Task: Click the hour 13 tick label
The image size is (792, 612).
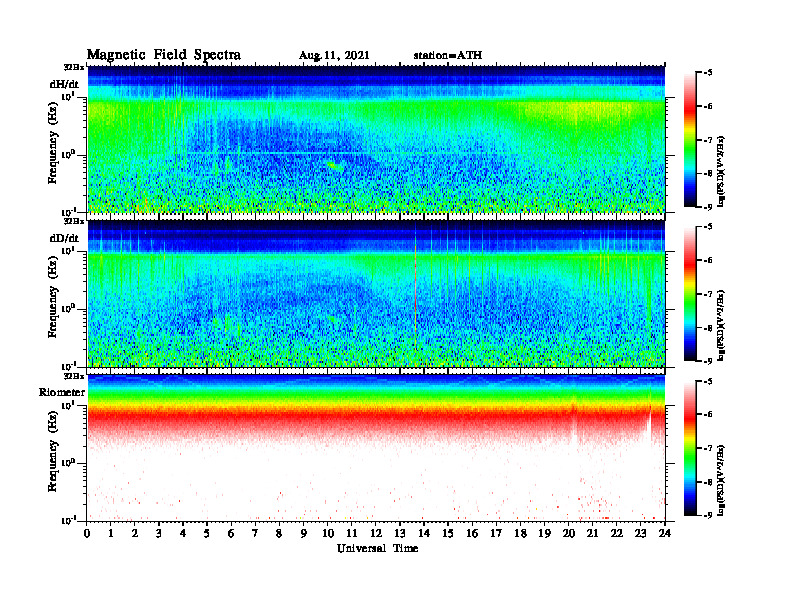Action: pyautogui.click(x=400, y=533)
